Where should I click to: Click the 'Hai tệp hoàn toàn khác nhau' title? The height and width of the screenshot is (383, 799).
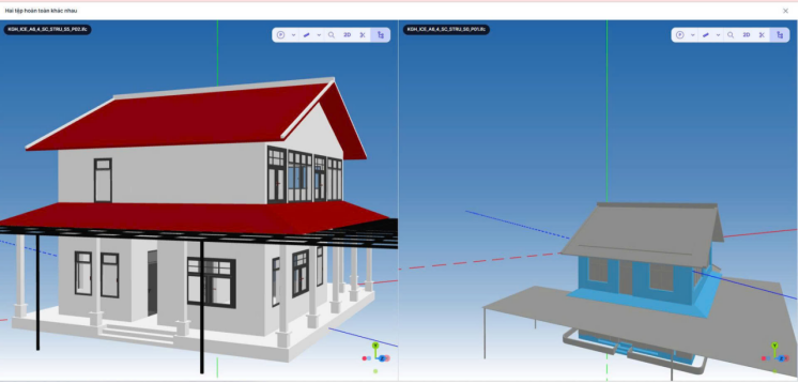pos(41,11)
